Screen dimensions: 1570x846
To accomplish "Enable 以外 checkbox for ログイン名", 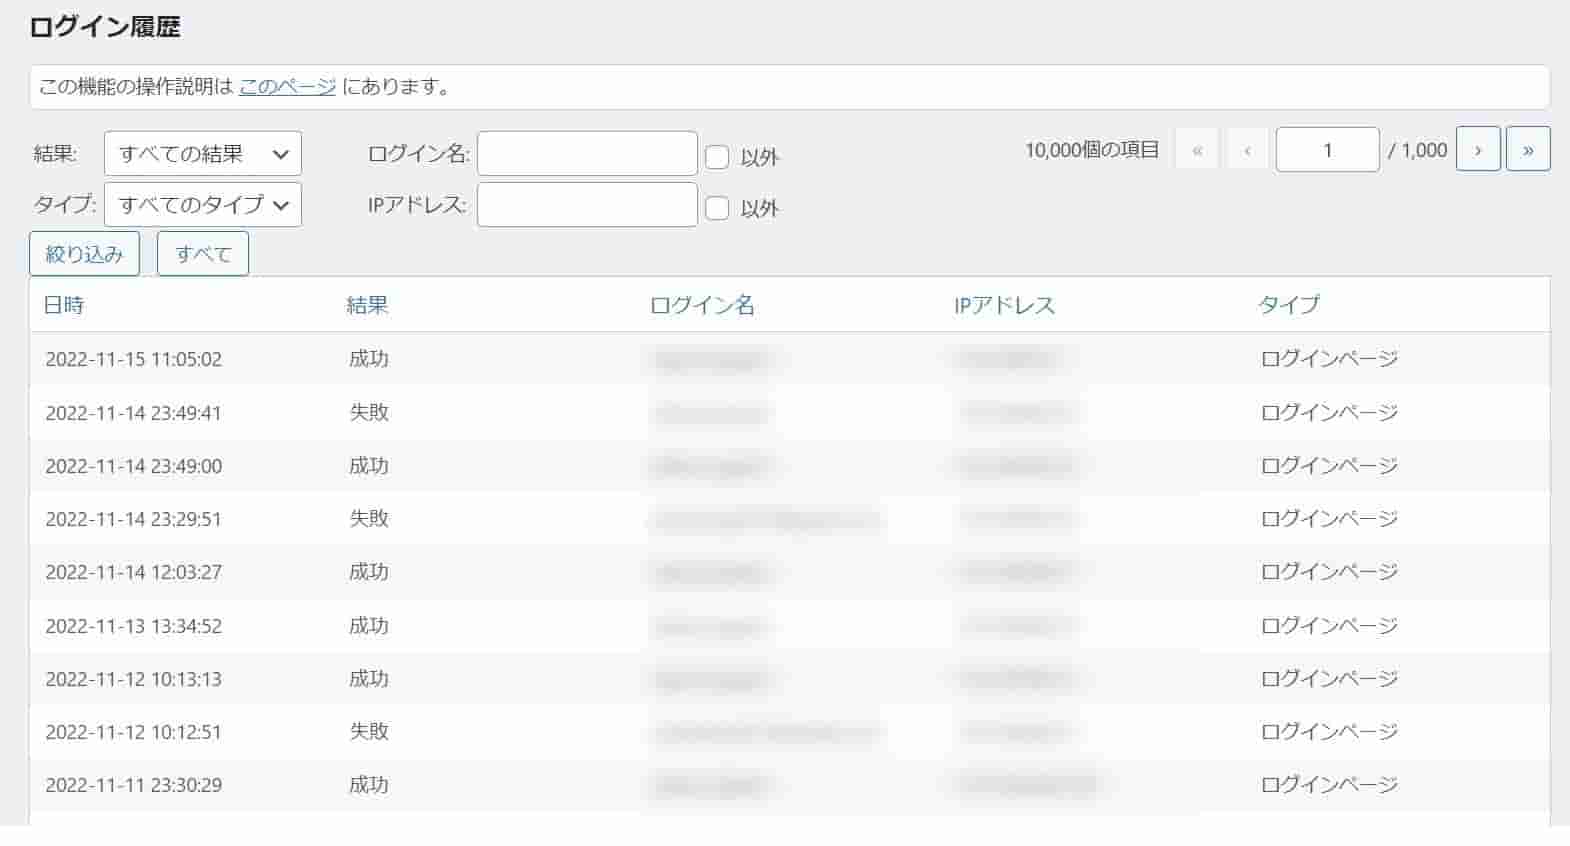I will (x=717, y=157).
